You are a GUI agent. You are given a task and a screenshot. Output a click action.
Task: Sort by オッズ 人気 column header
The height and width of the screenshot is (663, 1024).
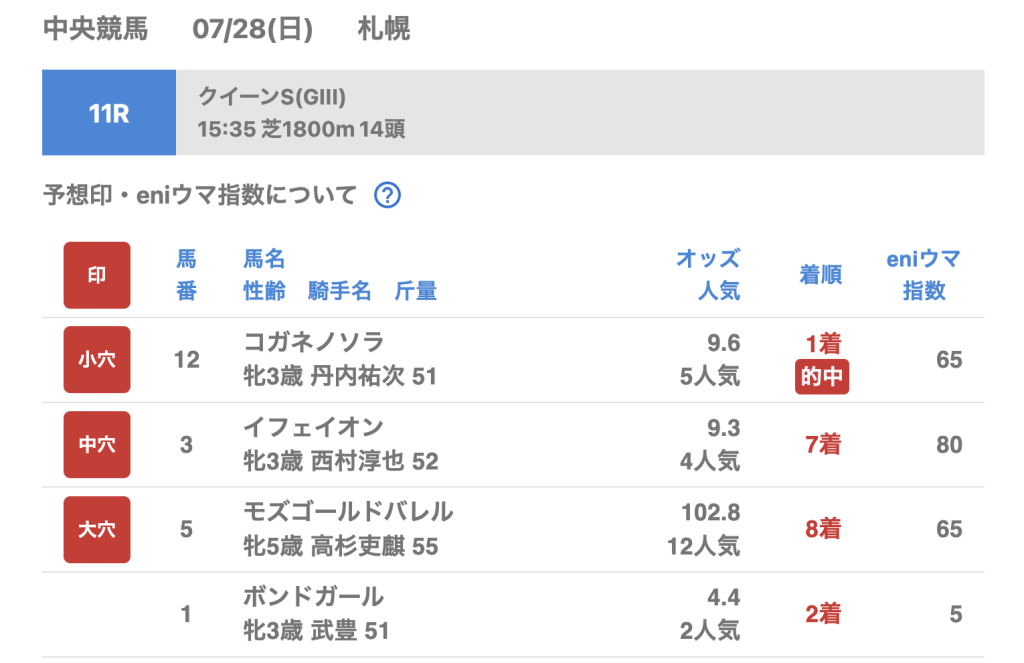point(707,275)
